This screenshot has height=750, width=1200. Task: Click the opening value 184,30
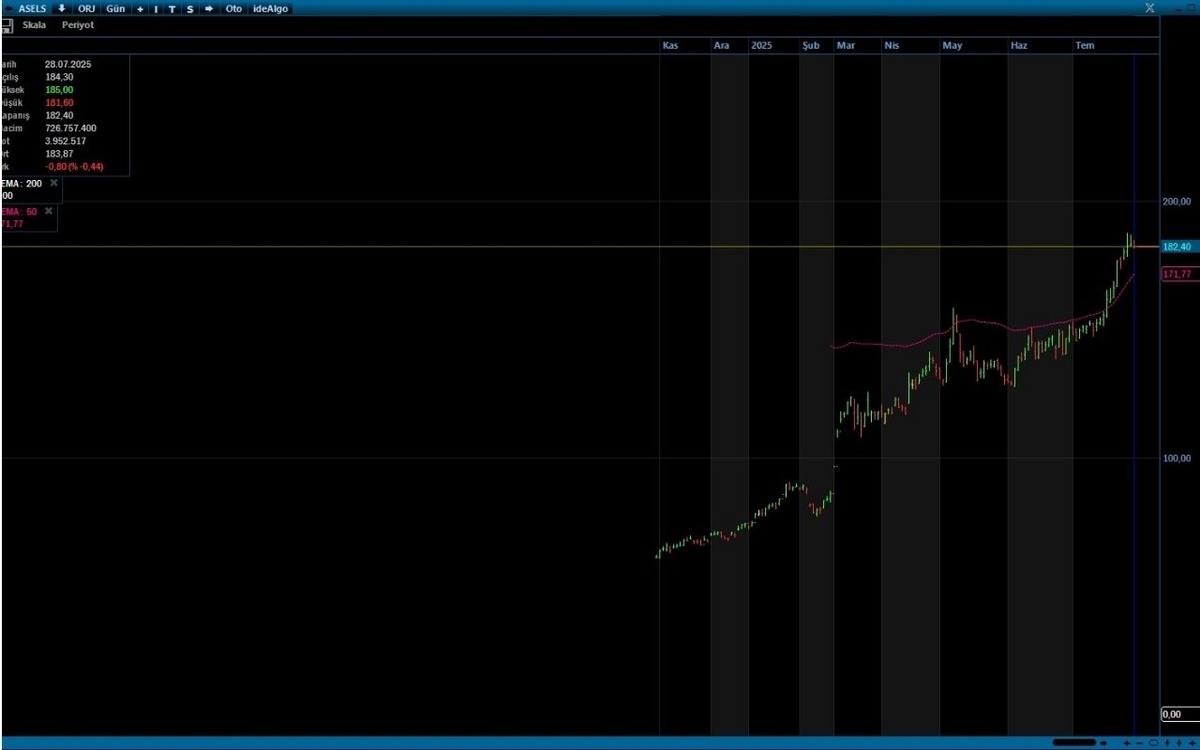click(59, 77)
